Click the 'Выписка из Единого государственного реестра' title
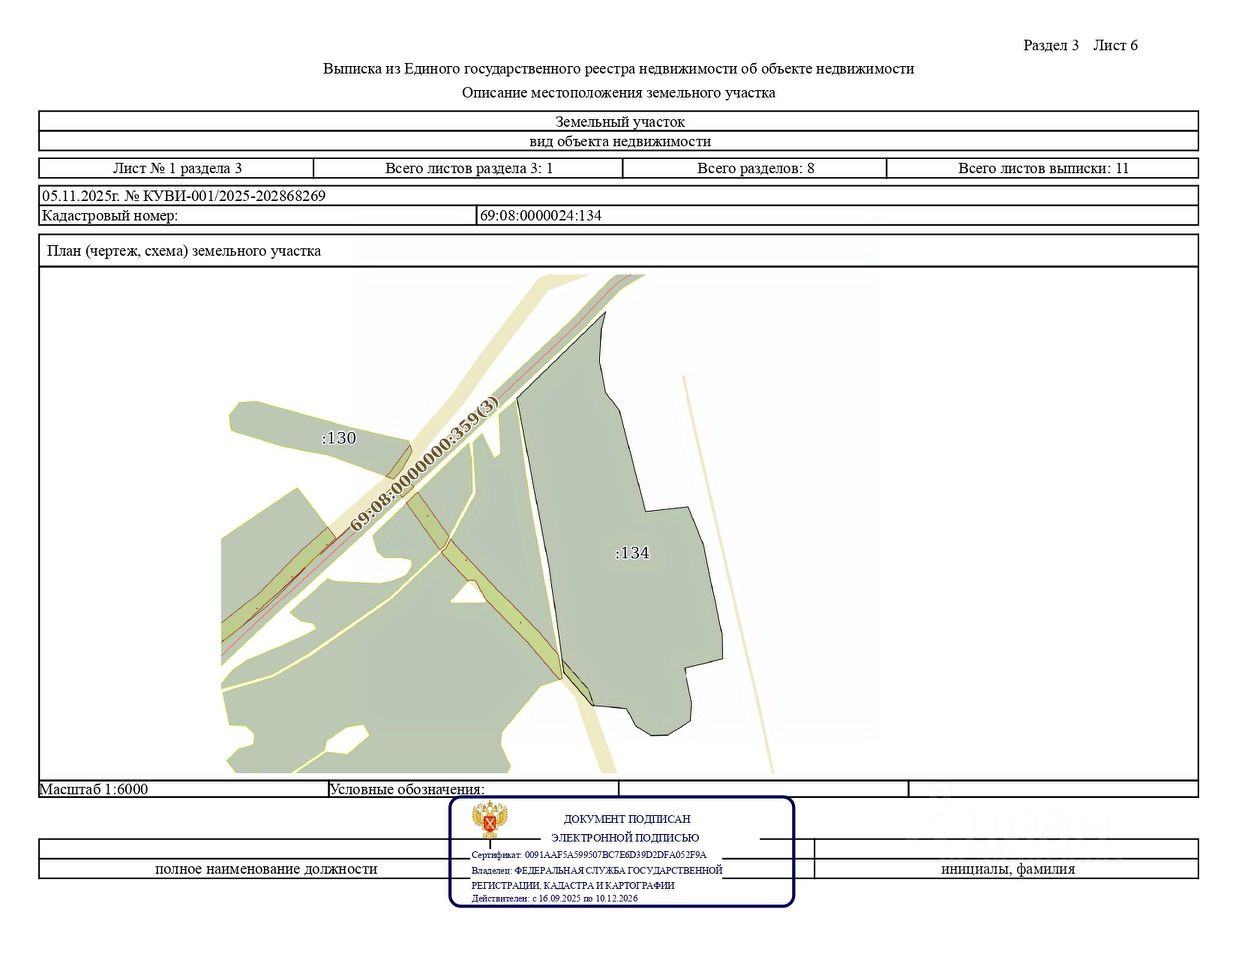Image resolution: width=1238 pixels, height=957 pixels. pos(618,69)
